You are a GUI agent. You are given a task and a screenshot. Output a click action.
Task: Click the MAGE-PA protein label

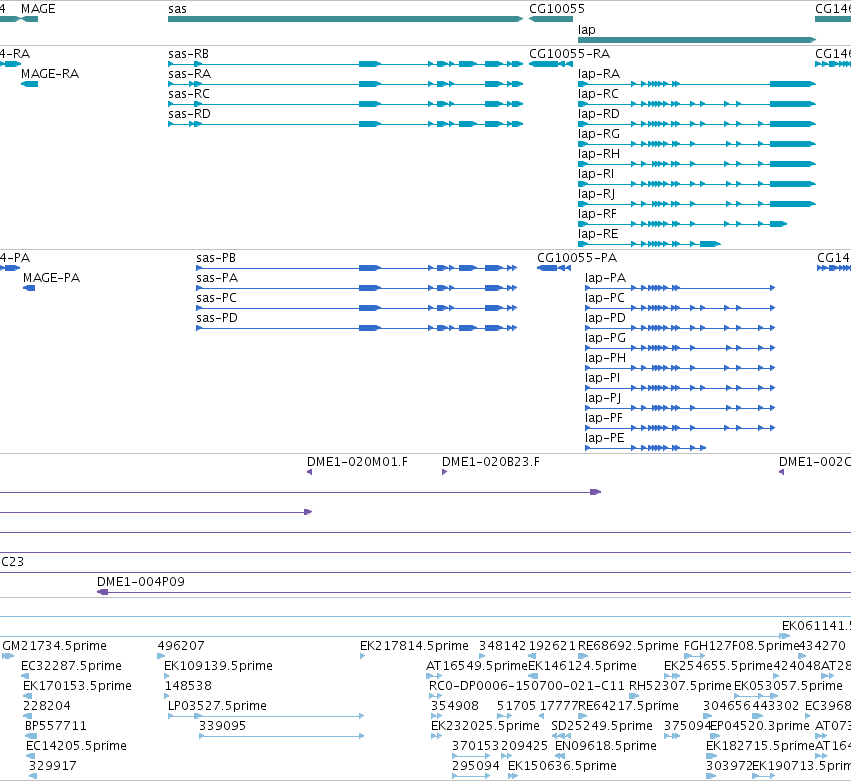pyautogui.click(x=52, y=278)
